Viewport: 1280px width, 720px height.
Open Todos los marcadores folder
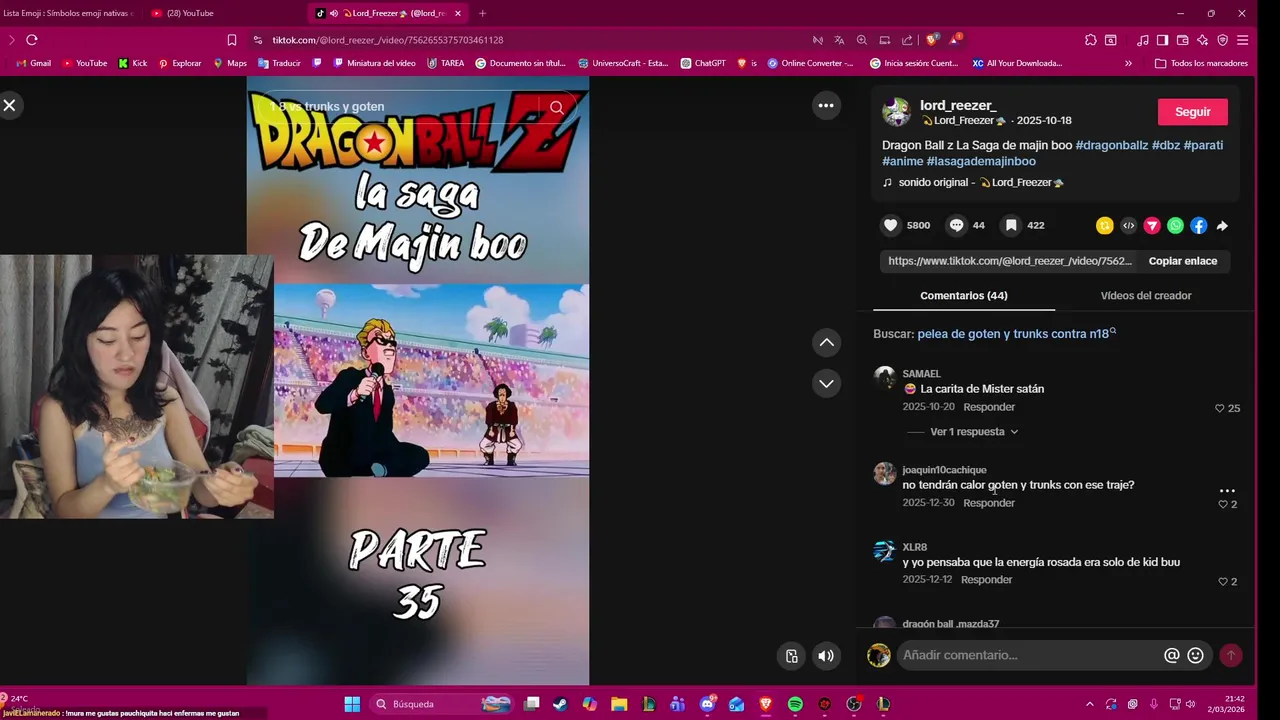(x=1201, y=63)
